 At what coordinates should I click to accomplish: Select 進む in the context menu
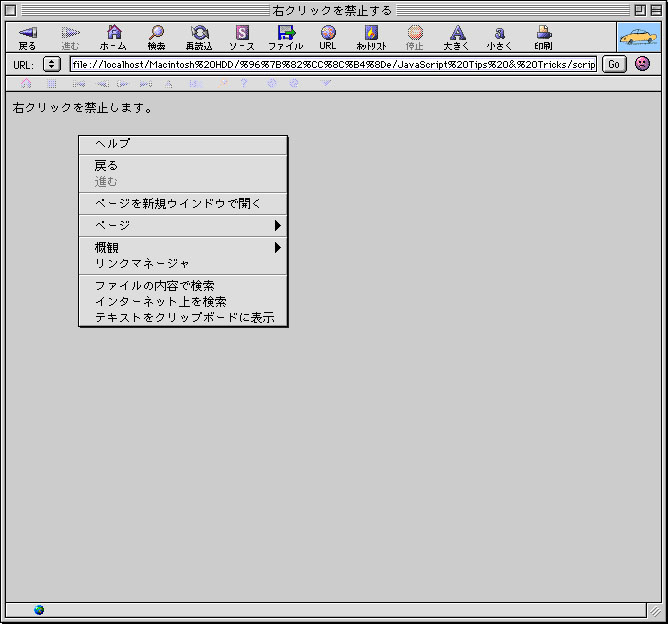(183, 182)
